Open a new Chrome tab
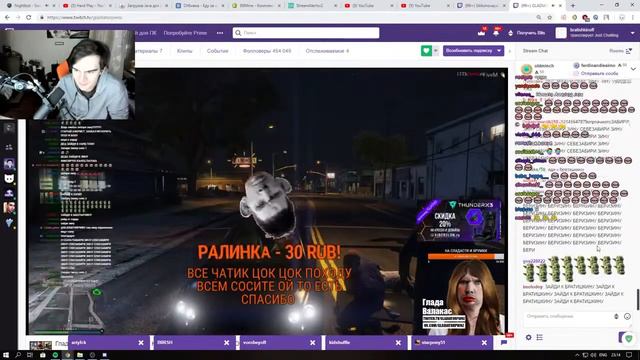The image size is (640, 360). click(573, 6)
